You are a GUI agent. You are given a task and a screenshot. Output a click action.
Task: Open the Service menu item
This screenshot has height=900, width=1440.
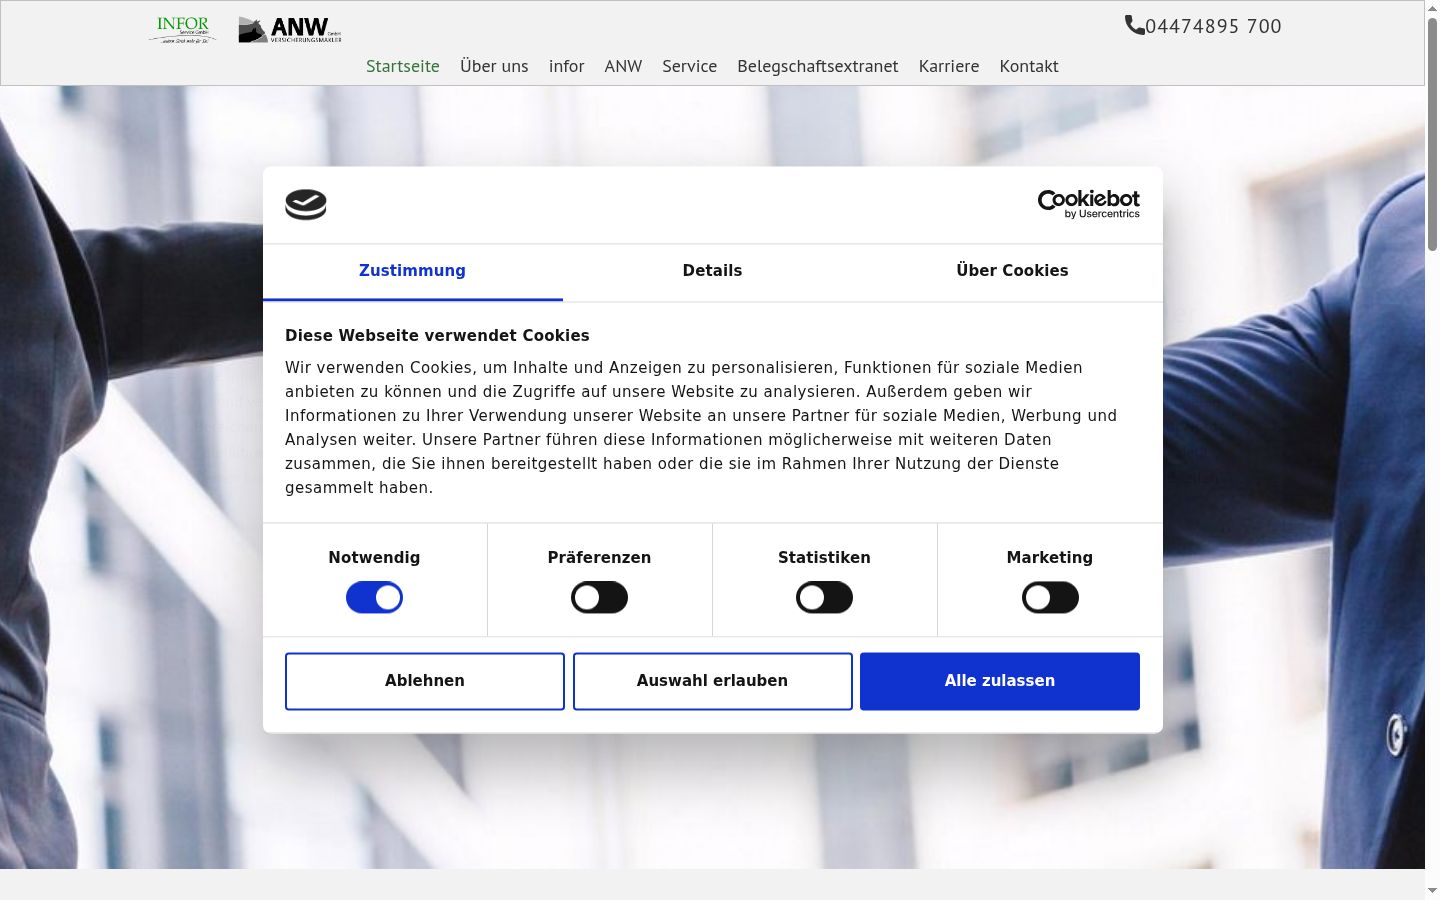coord(689,66)
